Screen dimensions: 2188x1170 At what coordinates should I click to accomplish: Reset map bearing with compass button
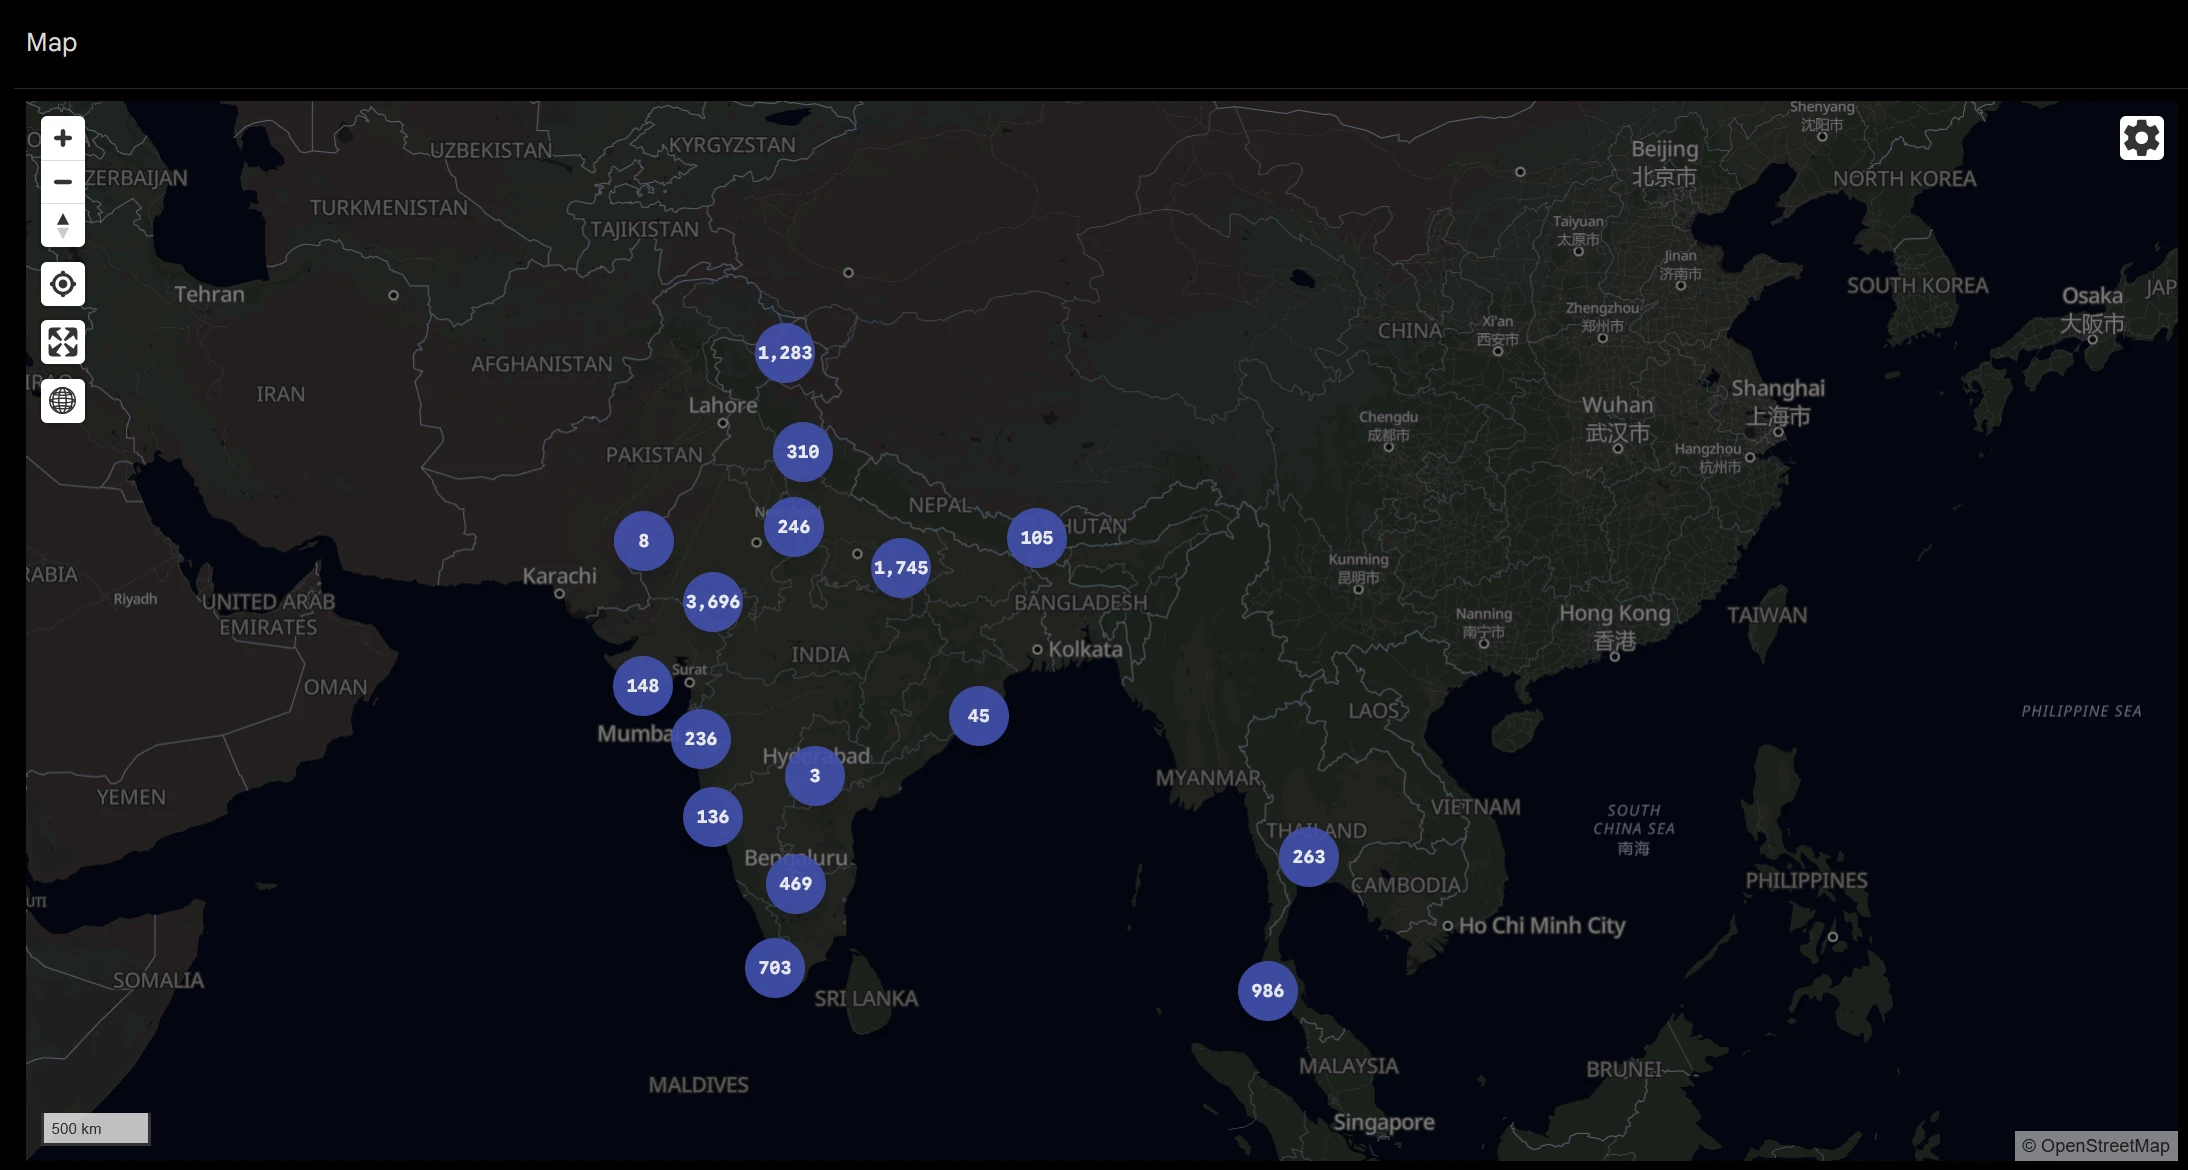click(63, 226)
